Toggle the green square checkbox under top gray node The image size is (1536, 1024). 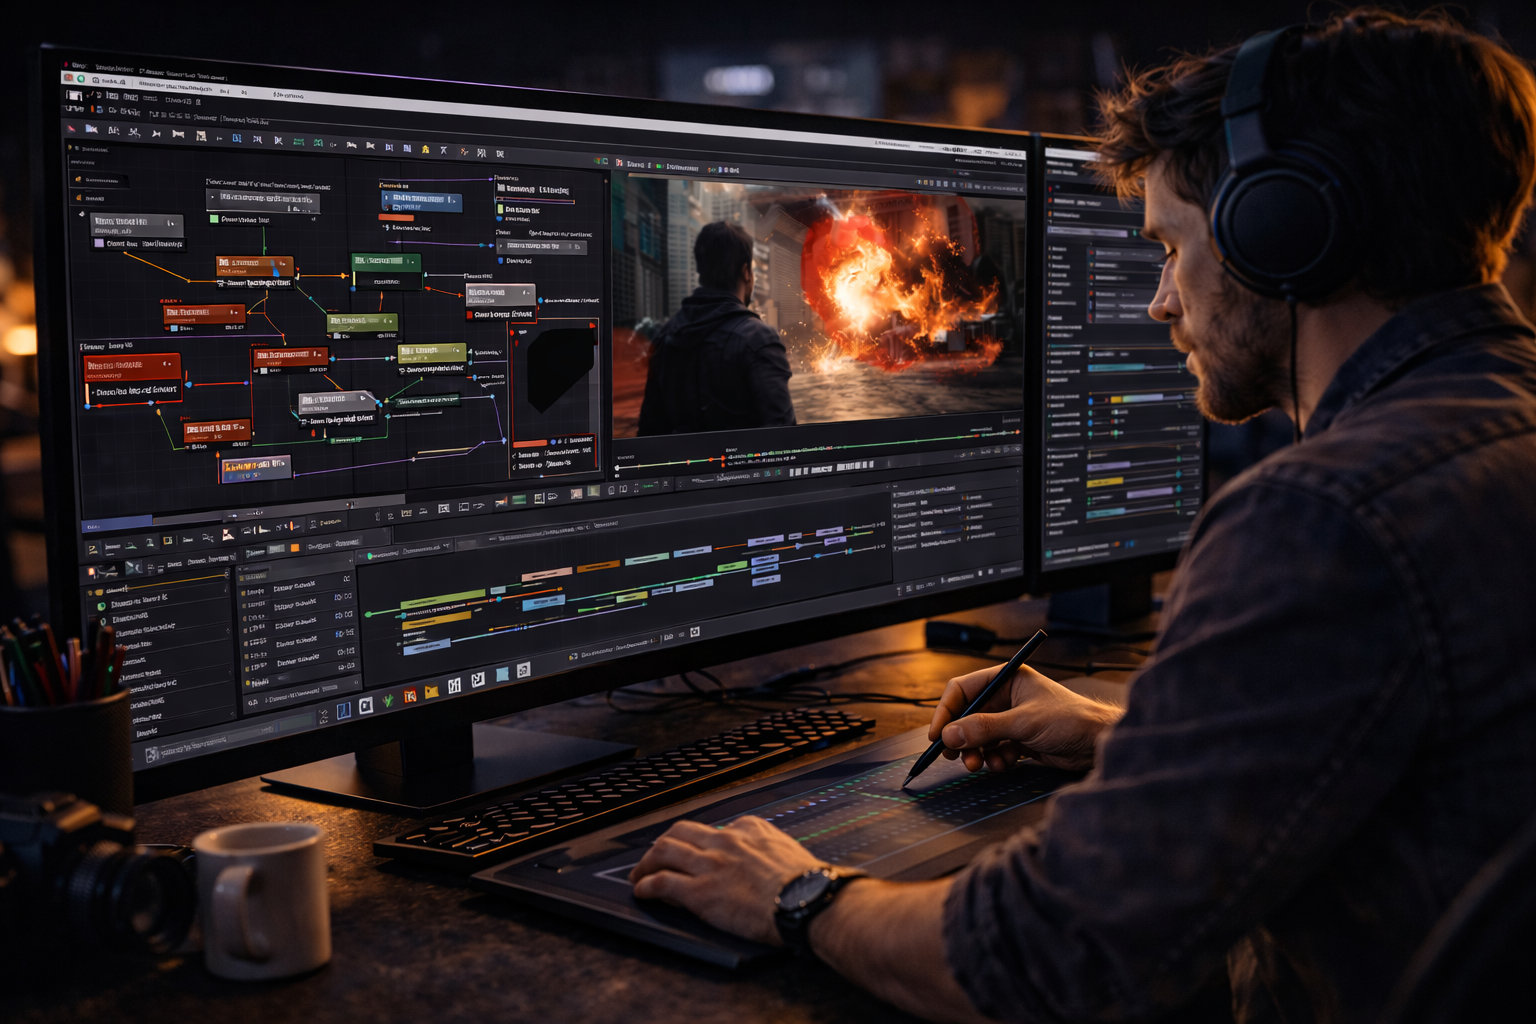click(x=214, y=219)
